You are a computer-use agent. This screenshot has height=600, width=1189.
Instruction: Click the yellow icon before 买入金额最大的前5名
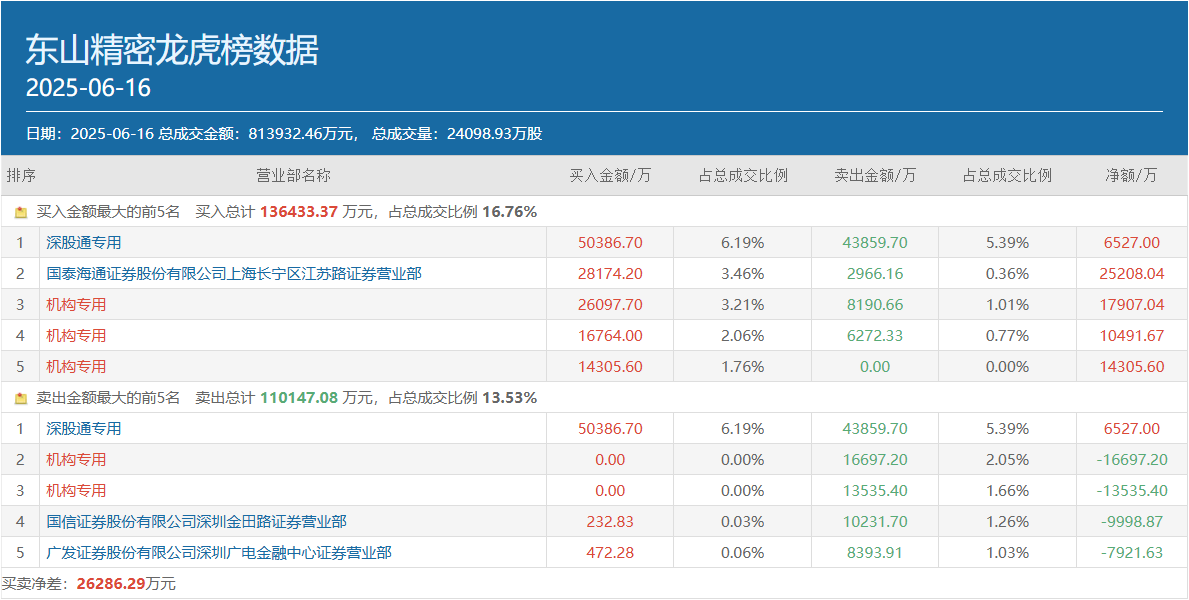[x=20, y=211]
